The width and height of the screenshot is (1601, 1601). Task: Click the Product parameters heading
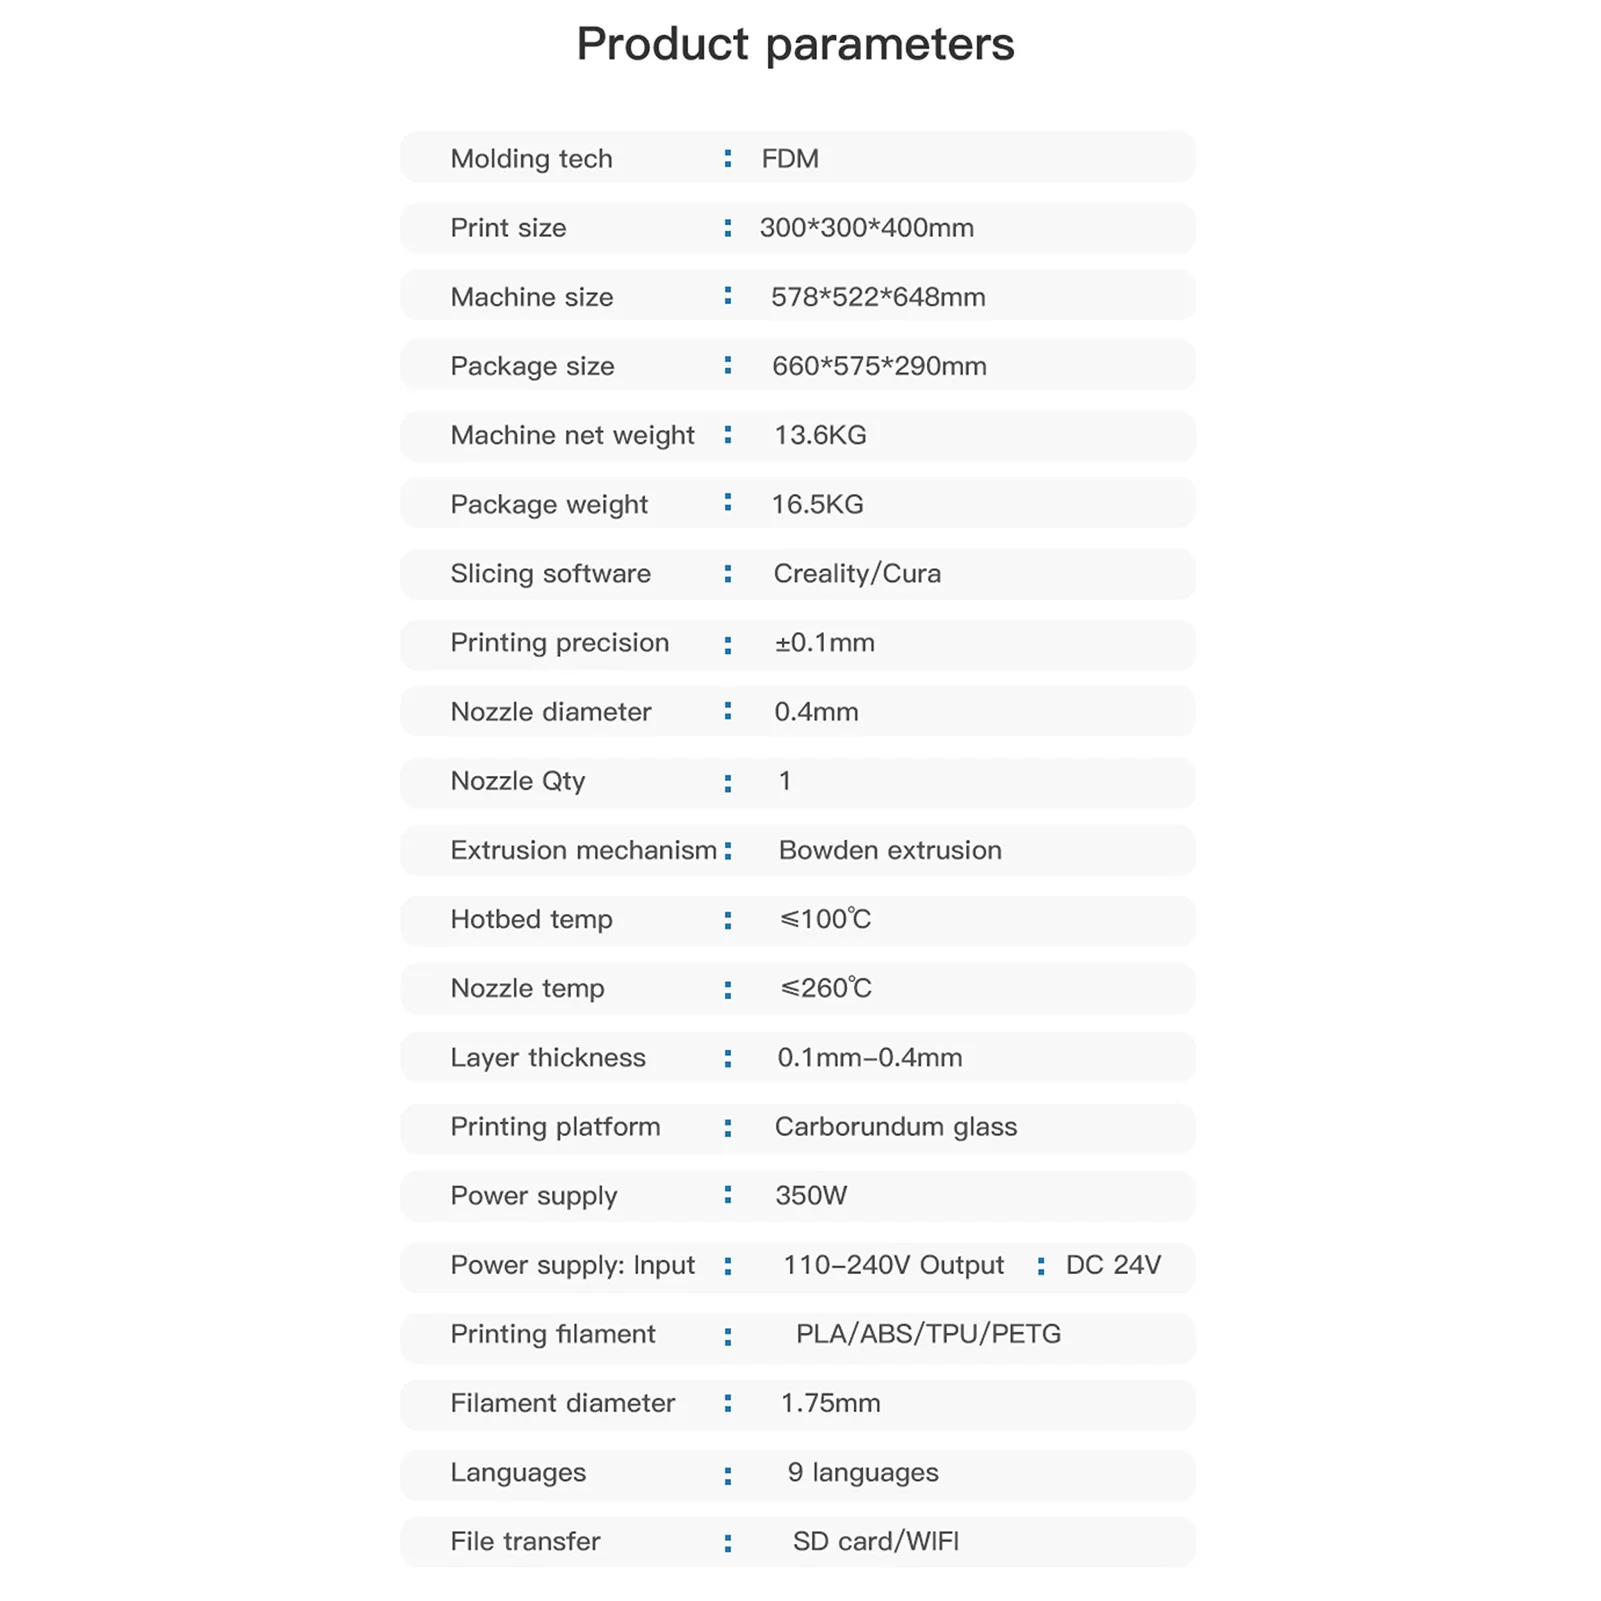coord(795,46)
